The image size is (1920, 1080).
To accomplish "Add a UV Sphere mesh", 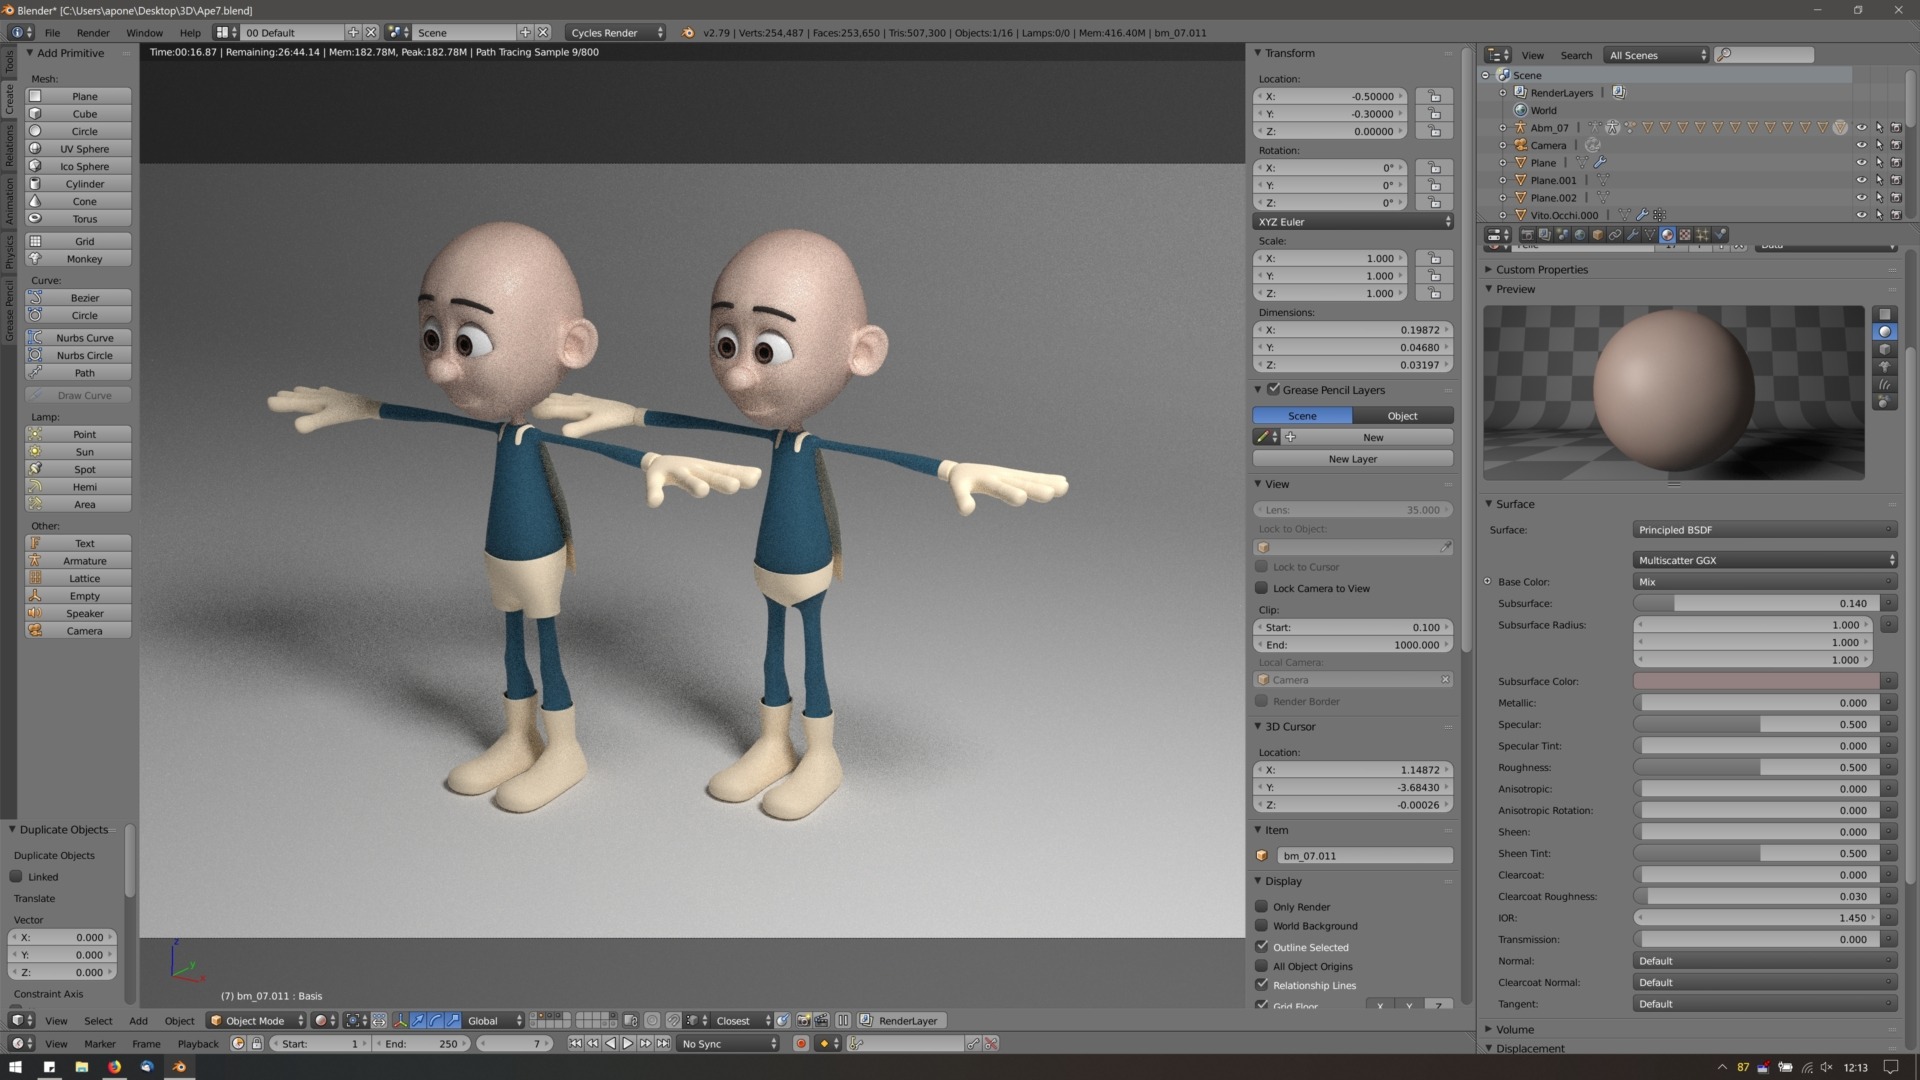I will coord(78,148).
